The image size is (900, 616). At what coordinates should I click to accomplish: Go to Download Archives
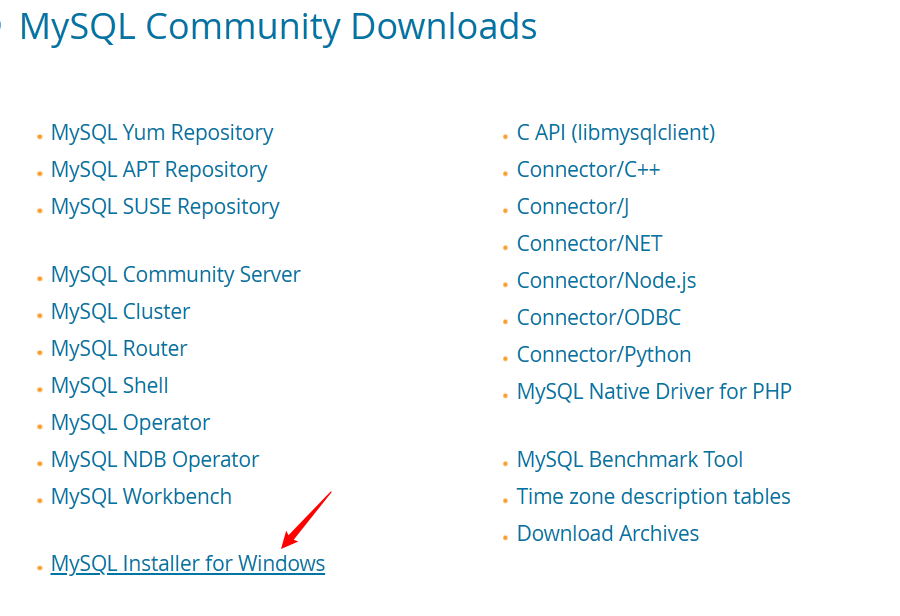coord(608,534)
